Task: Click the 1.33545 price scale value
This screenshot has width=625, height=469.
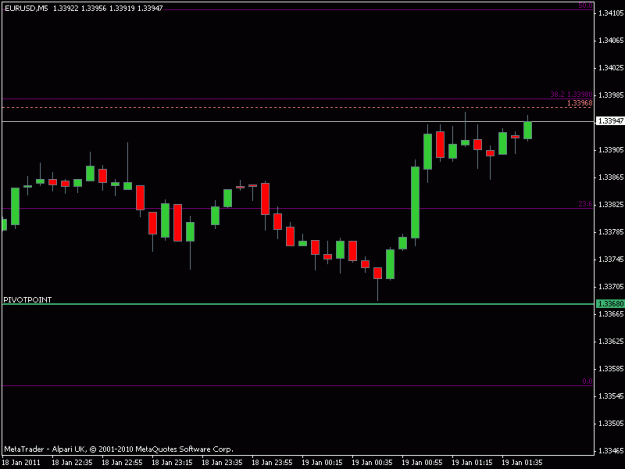Action: click(611, 396)
